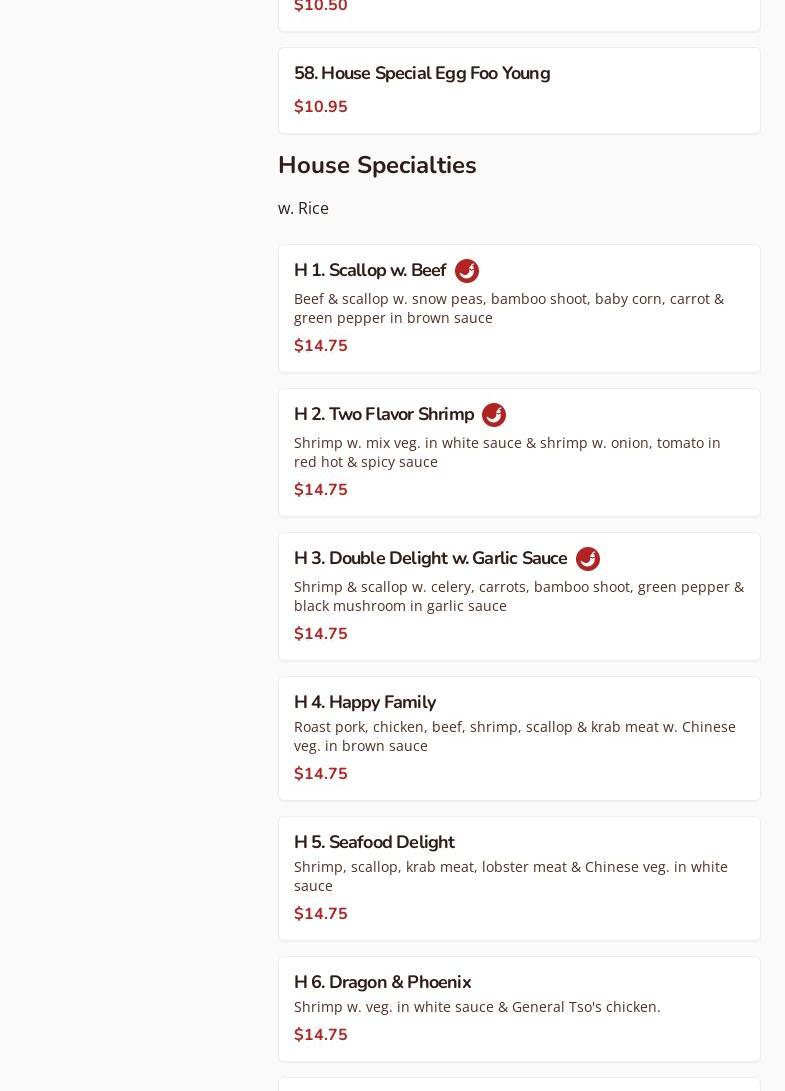Select the H 1. Scallop w. Beef title

370,271
